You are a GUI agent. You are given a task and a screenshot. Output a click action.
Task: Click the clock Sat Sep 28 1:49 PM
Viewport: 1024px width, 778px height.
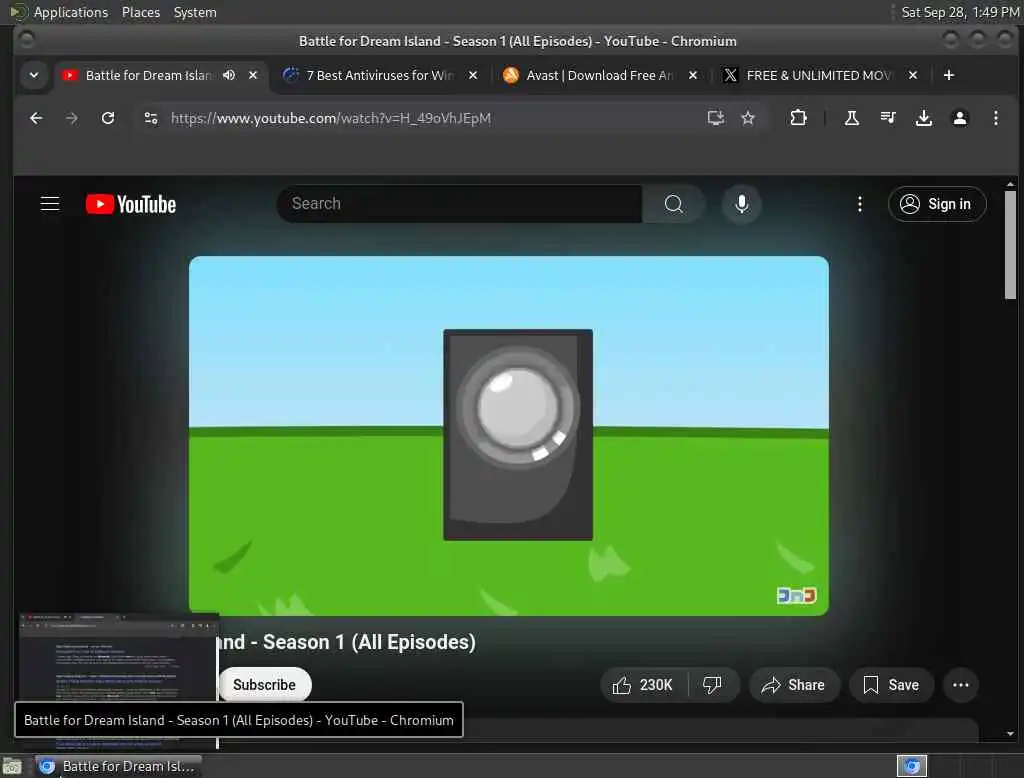(x=960, y=12)
